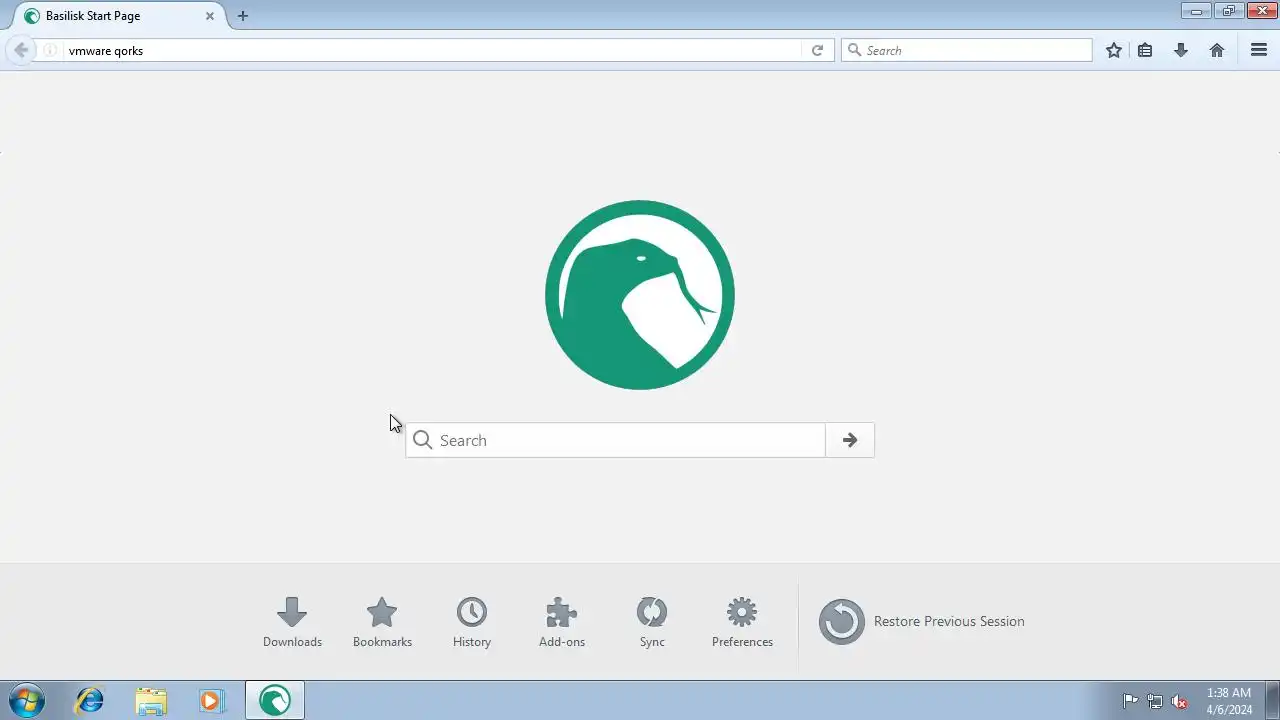Close the Basilisk Start Page tab
The height and width of the screenshot is (720, 1280).
click(210, 16)
